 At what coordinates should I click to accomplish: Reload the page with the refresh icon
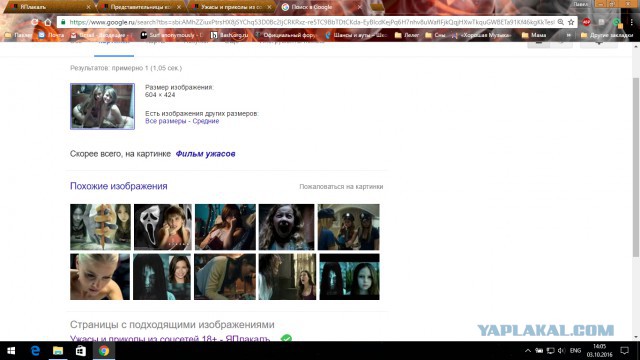[x=35, y=22]
